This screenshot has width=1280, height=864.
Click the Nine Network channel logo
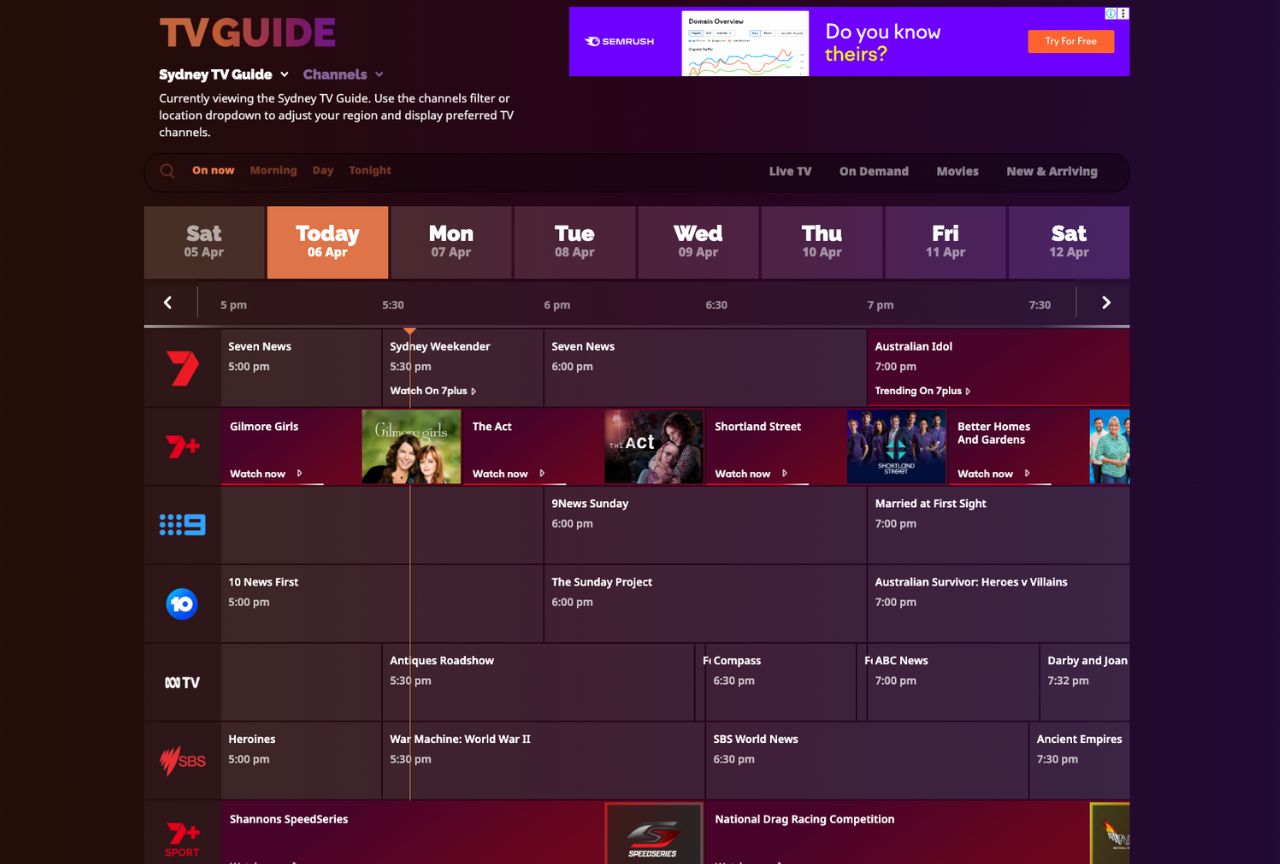click(182, 524)
